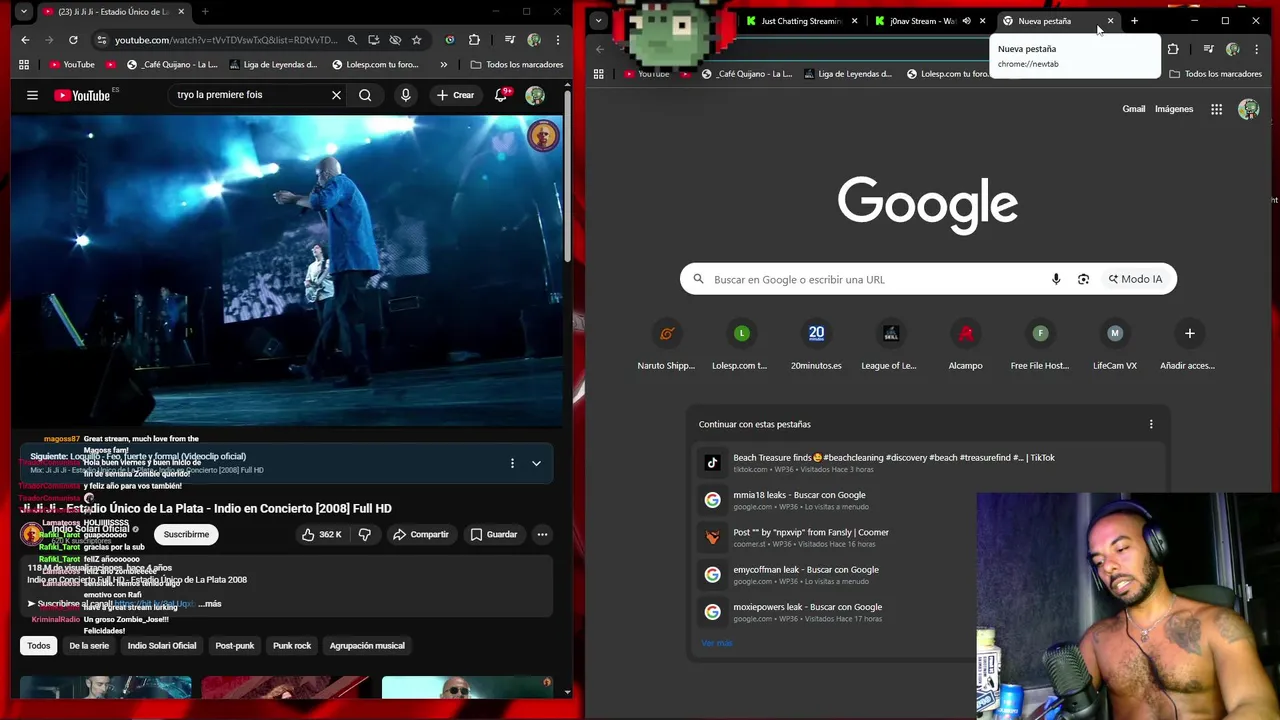Click the Crear button
The image size is (1280, 720).
455,95
